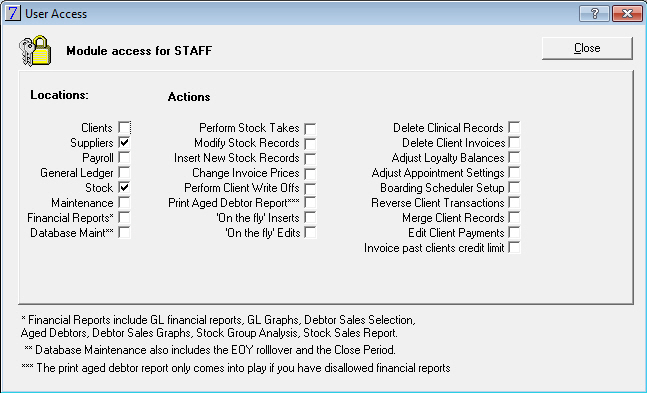Check Change Invoice Prices option
647x393 pixels.
(310, 173)
